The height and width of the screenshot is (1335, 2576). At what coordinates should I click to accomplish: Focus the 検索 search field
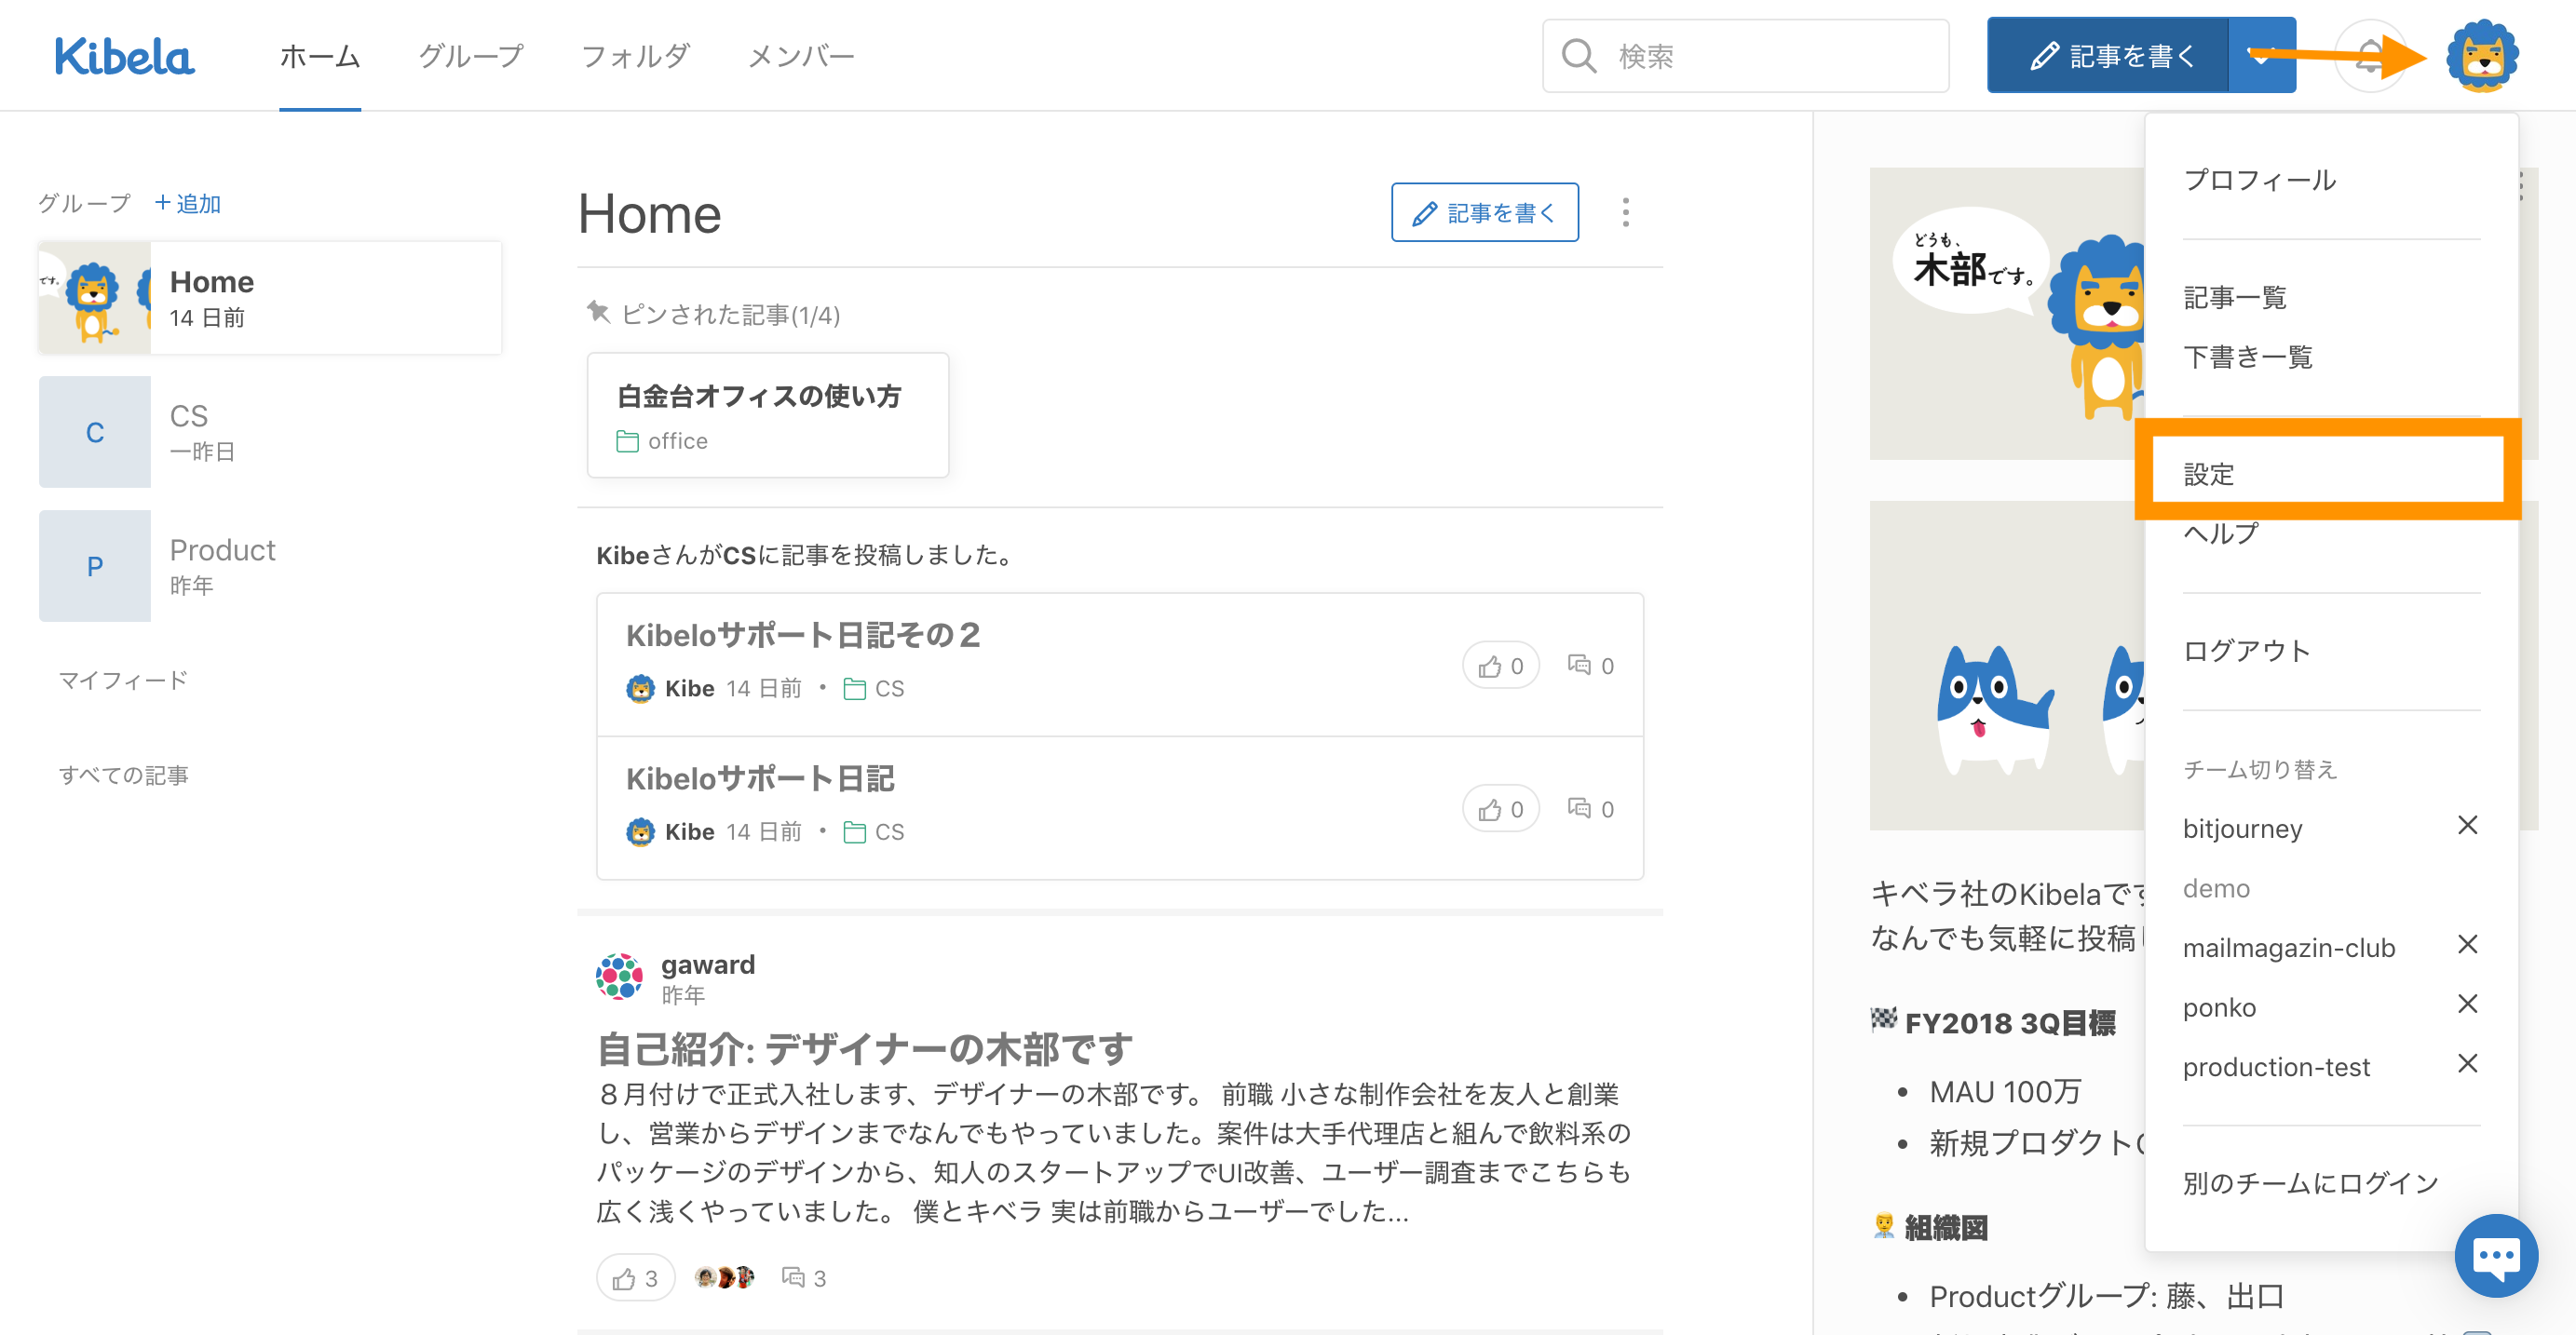(1760, 56)
